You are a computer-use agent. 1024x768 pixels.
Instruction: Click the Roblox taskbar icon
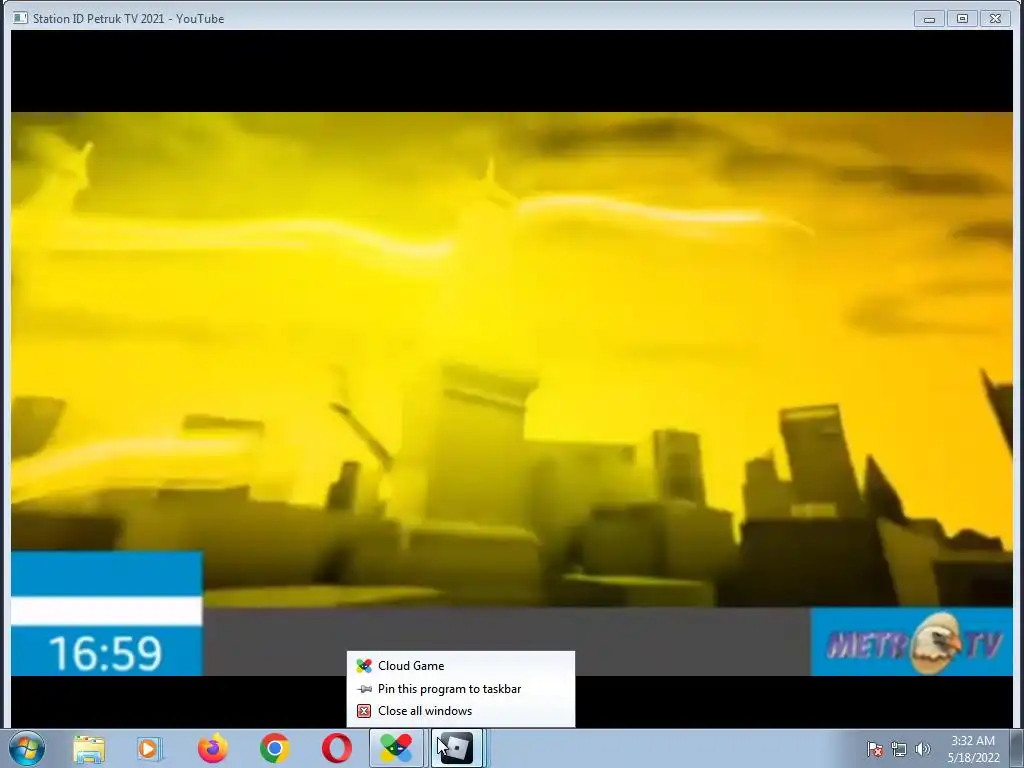(x=456, y=748)
